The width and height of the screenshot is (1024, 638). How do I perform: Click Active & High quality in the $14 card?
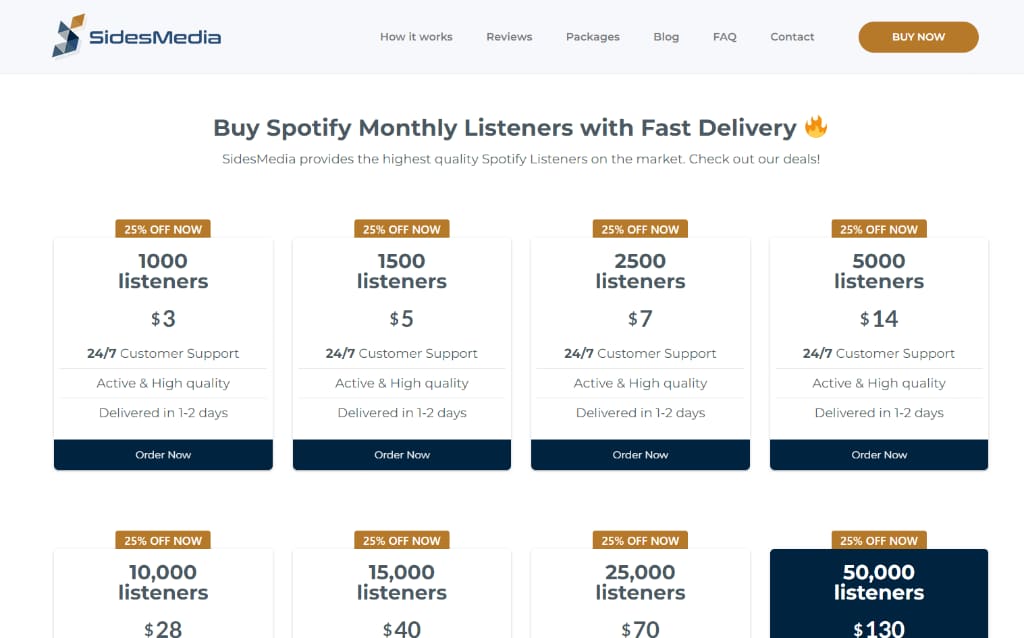point(879,383)
